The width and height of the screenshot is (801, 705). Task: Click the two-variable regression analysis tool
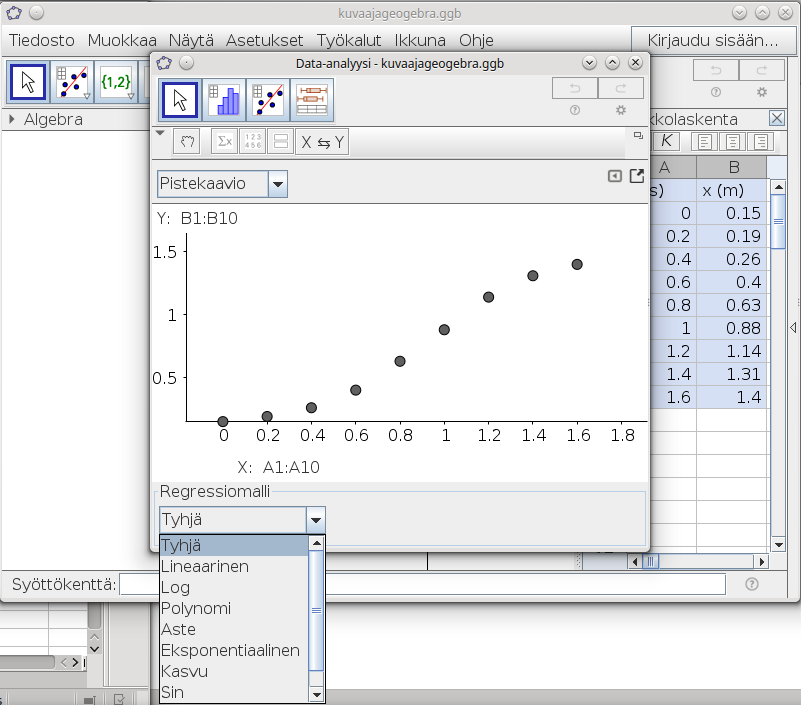pos(268,99)
